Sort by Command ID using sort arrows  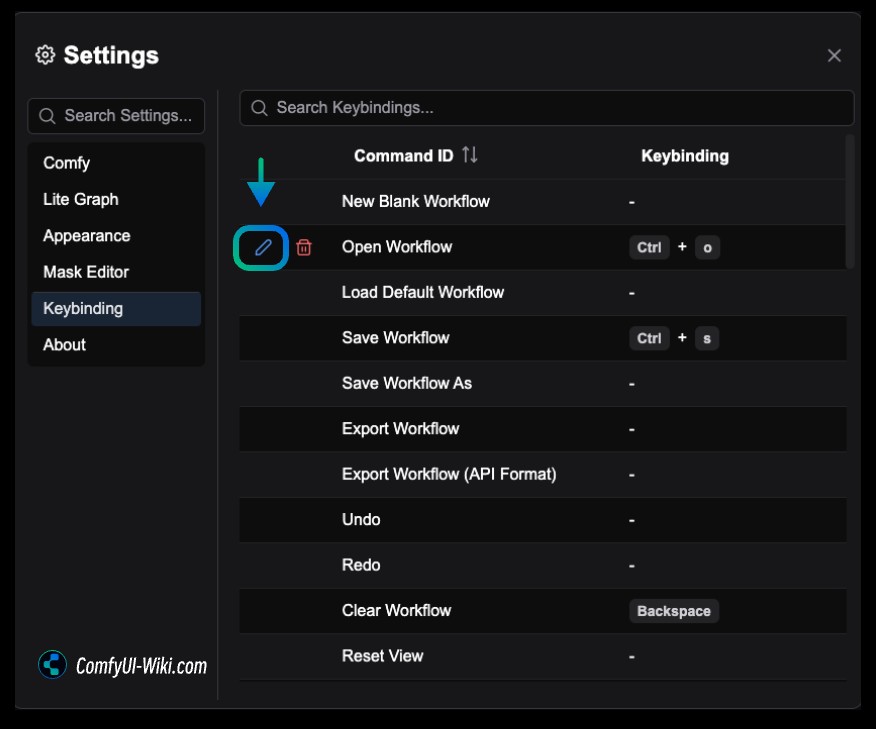click(469, 155)
